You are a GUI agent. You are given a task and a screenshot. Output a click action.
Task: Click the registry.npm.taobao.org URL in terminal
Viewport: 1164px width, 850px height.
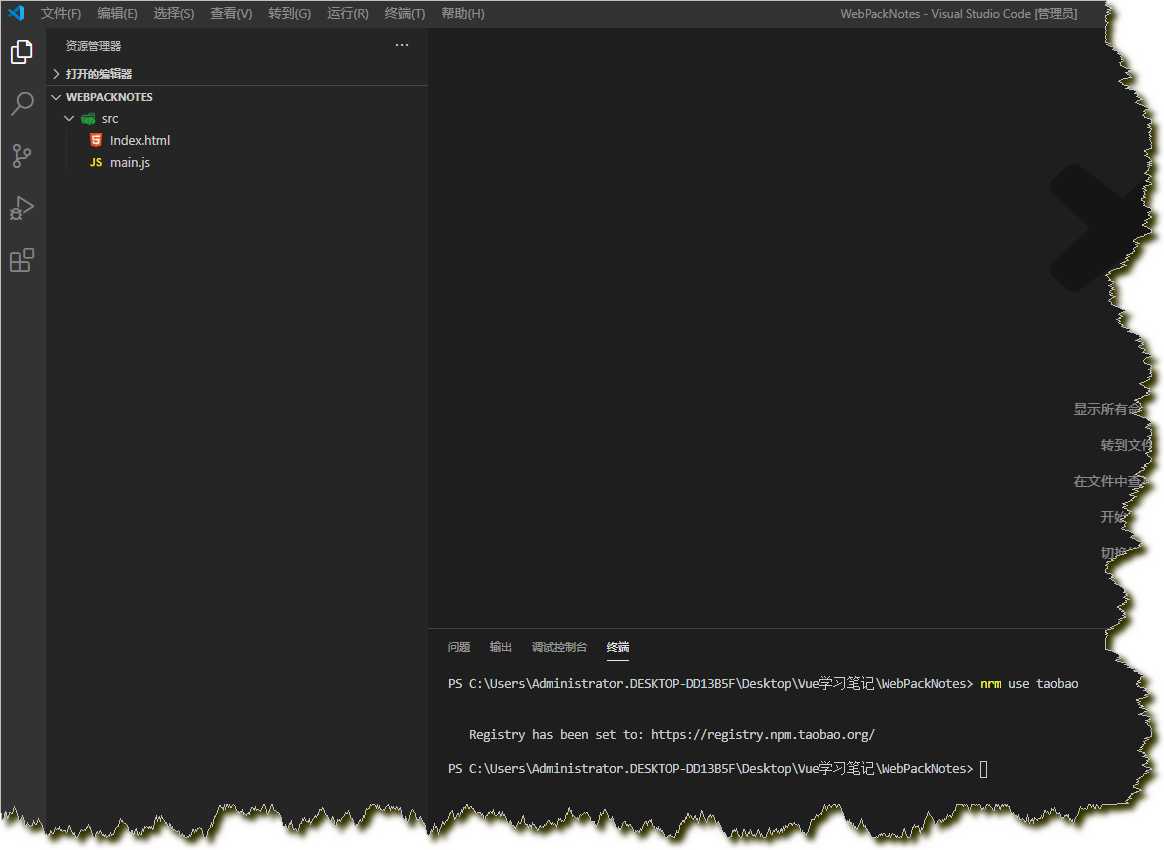tap(762, 735)
